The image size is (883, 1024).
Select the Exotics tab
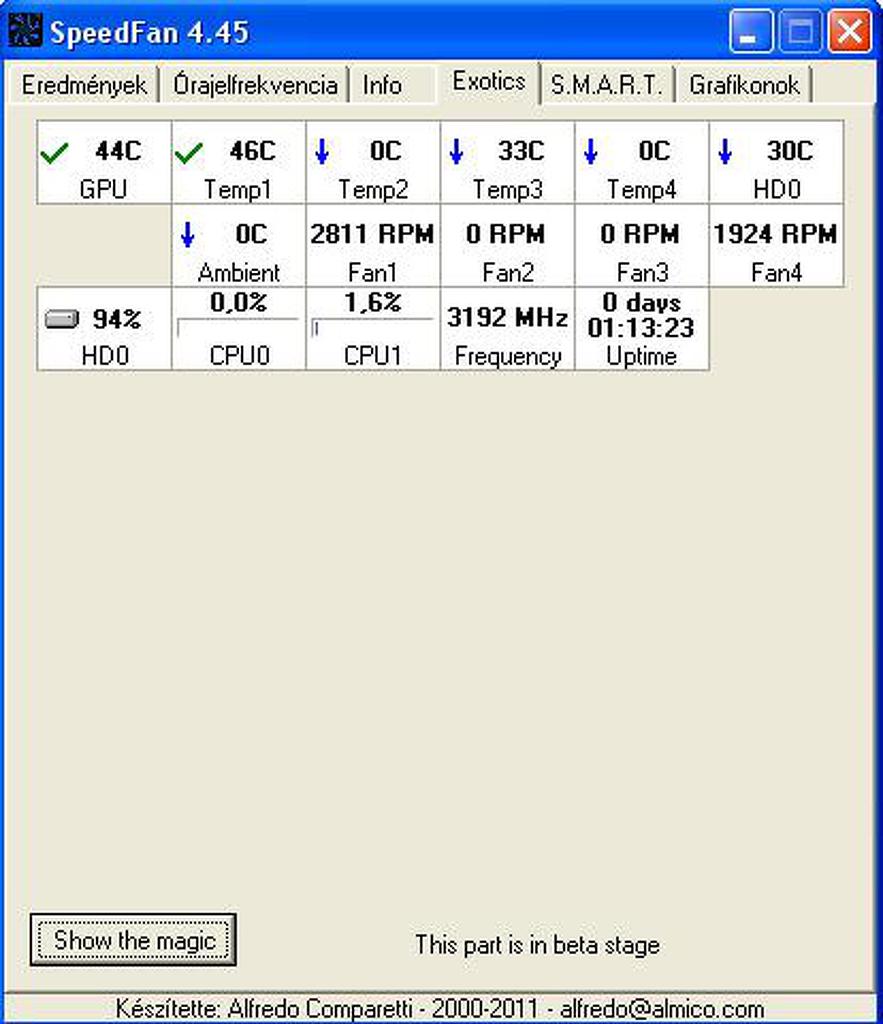click(489, 82)
